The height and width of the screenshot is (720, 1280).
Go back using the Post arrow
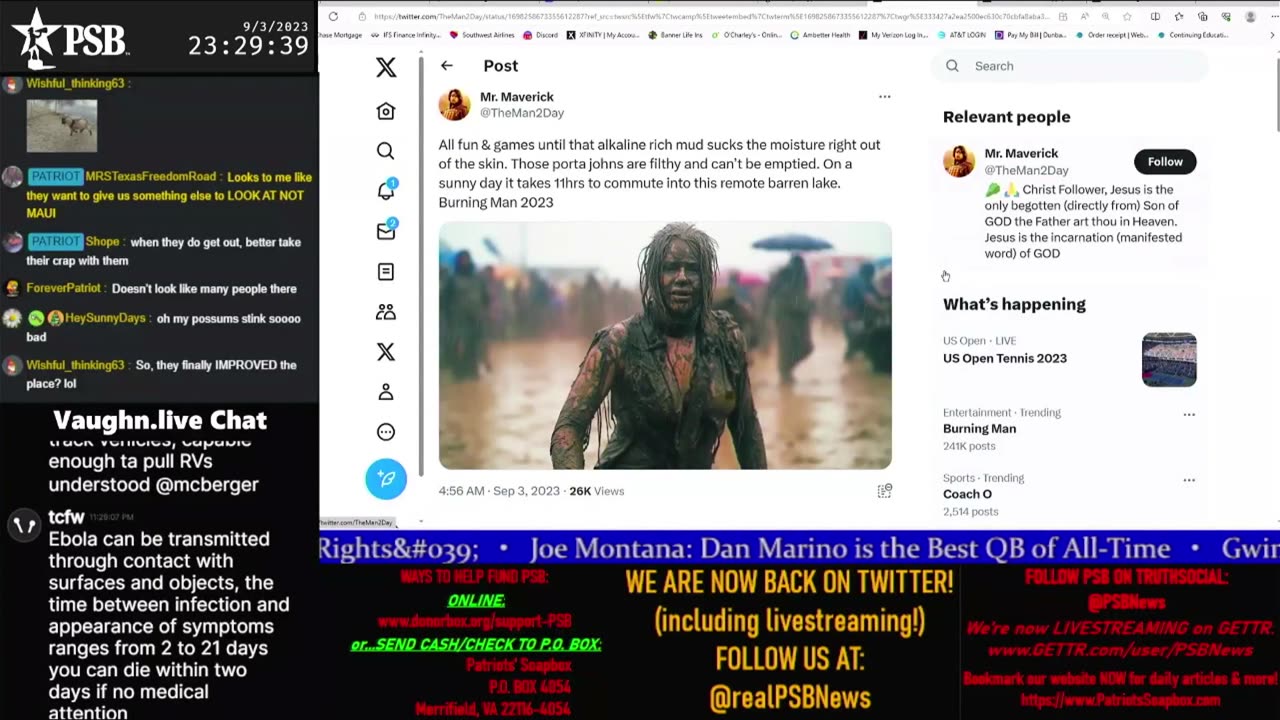(447, 66)
